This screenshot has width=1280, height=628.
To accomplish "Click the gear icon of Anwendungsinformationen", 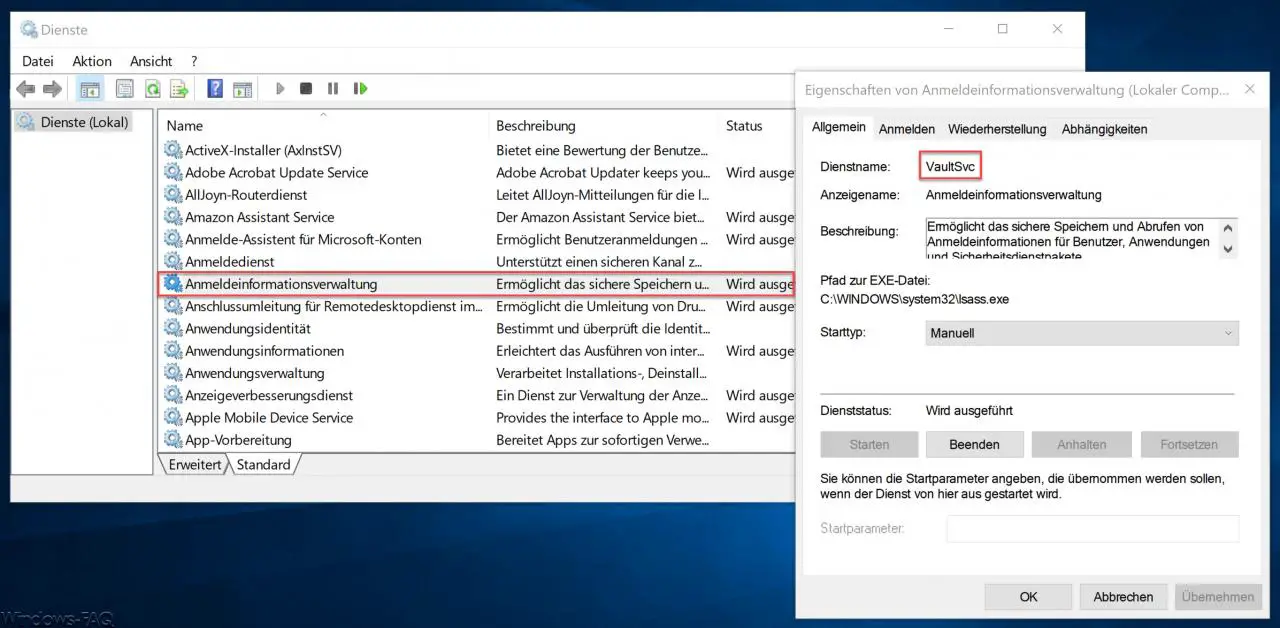I will point(173,351).
